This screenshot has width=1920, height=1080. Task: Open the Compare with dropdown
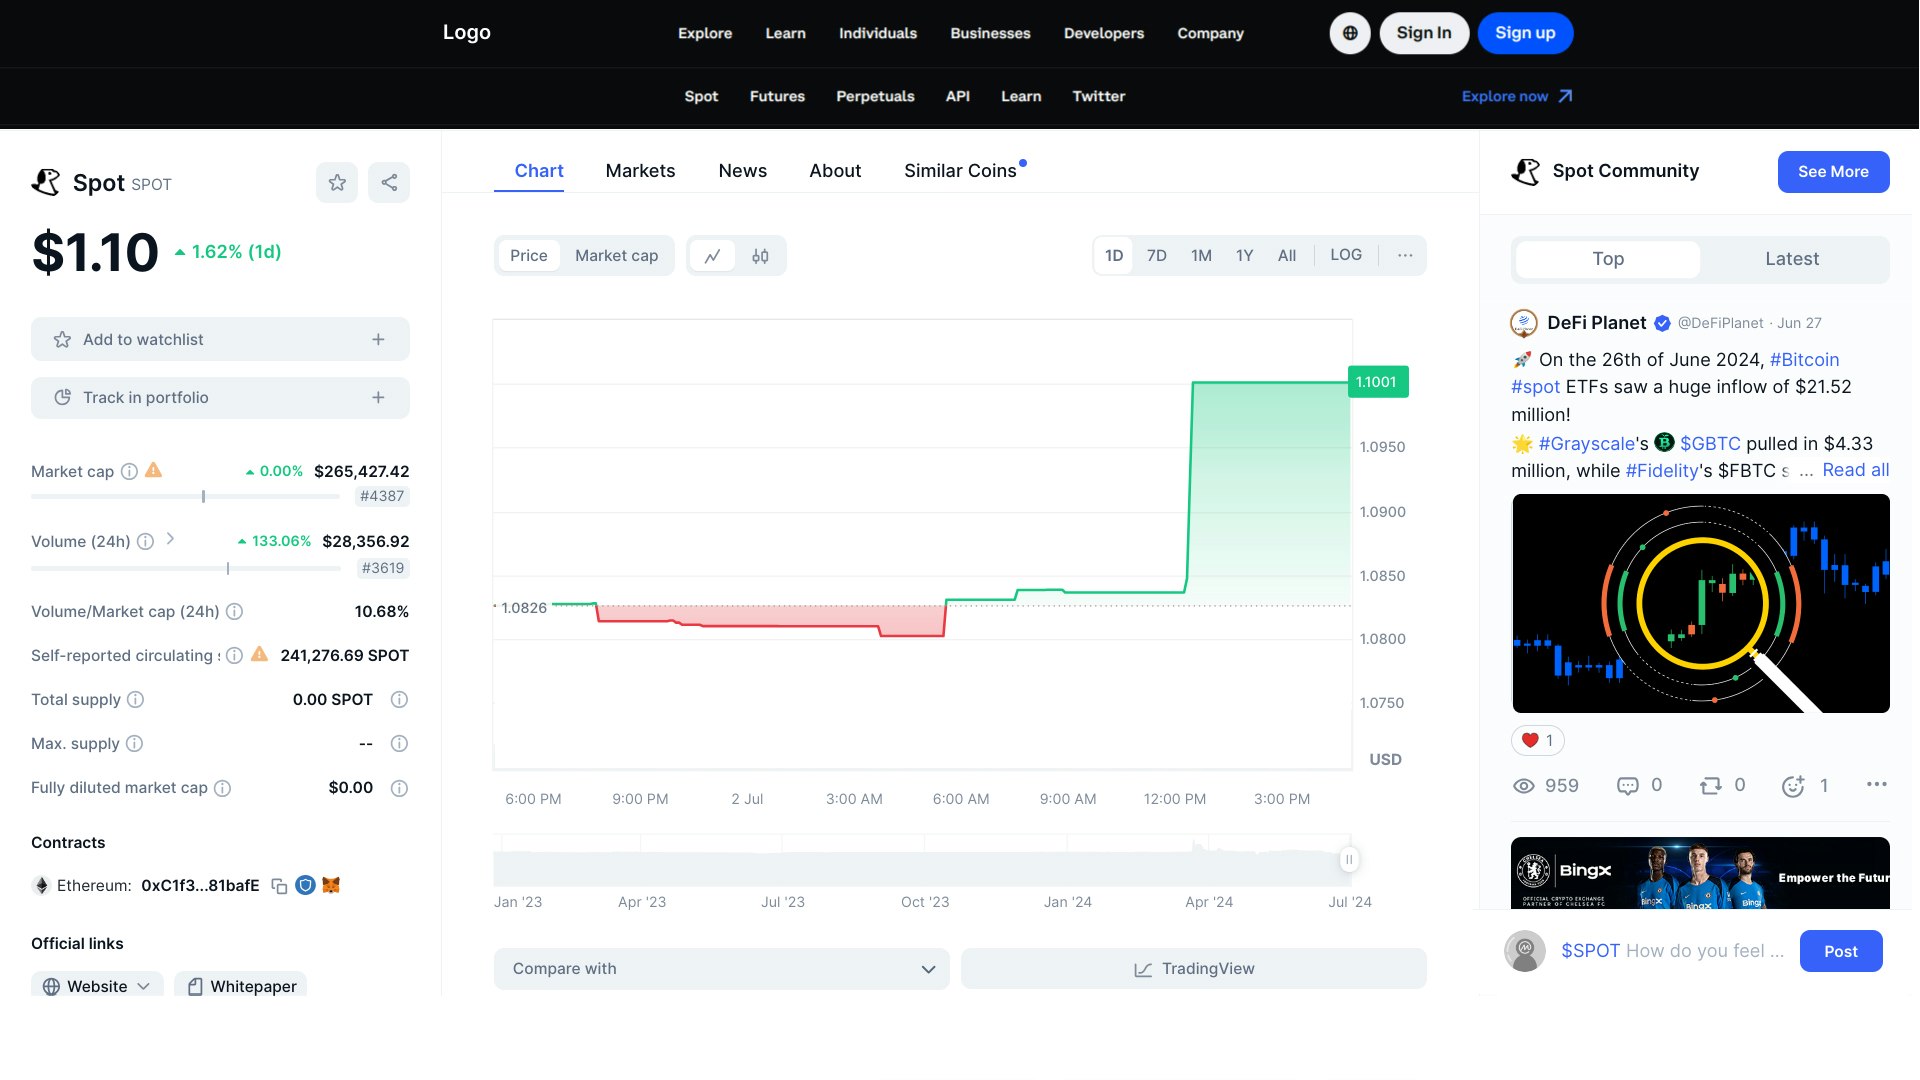tap(721, 968)
